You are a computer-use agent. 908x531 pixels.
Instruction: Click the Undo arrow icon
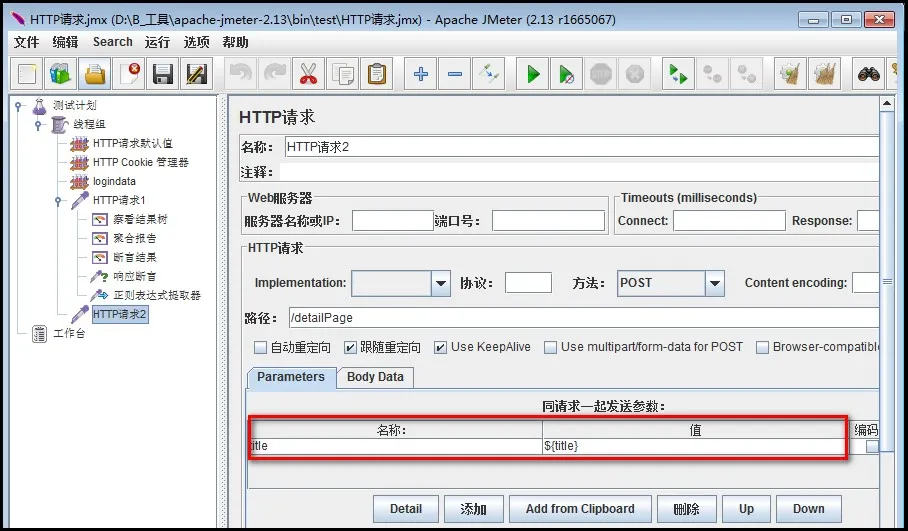coord(240,74)
